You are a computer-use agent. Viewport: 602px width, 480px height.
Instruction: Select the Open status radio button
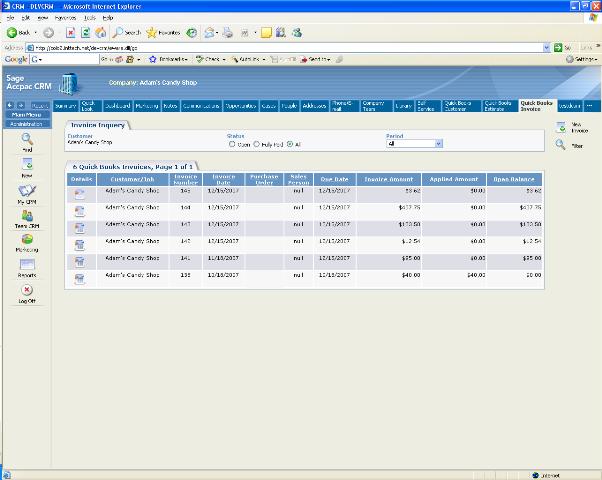coord(232,144)
